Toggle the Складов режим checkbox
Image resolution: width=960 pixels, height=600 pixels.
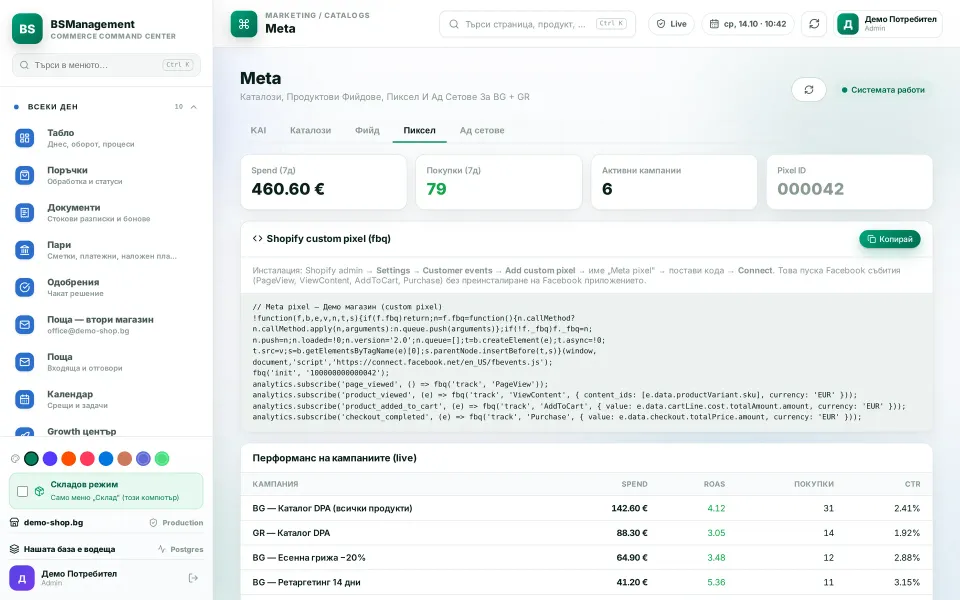[x=23, y=491]
